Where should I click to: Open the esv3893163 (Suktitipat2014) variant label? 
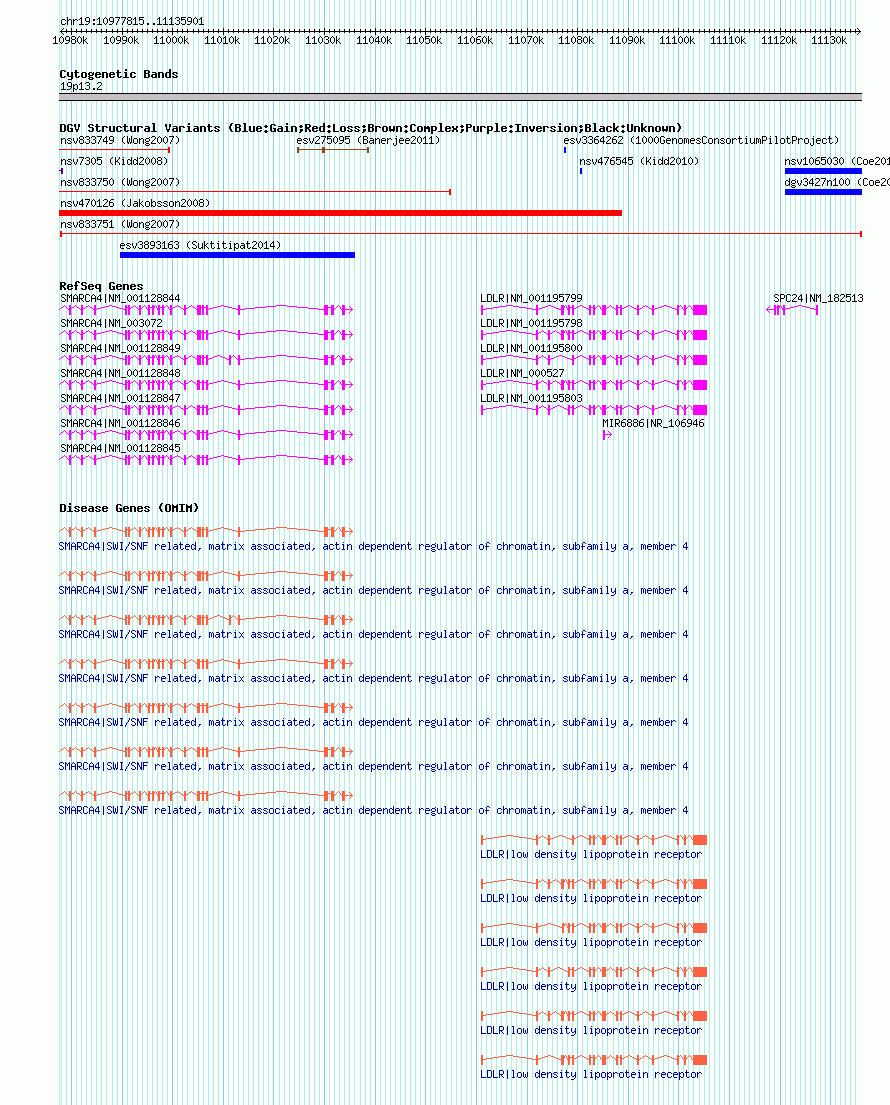200,245
